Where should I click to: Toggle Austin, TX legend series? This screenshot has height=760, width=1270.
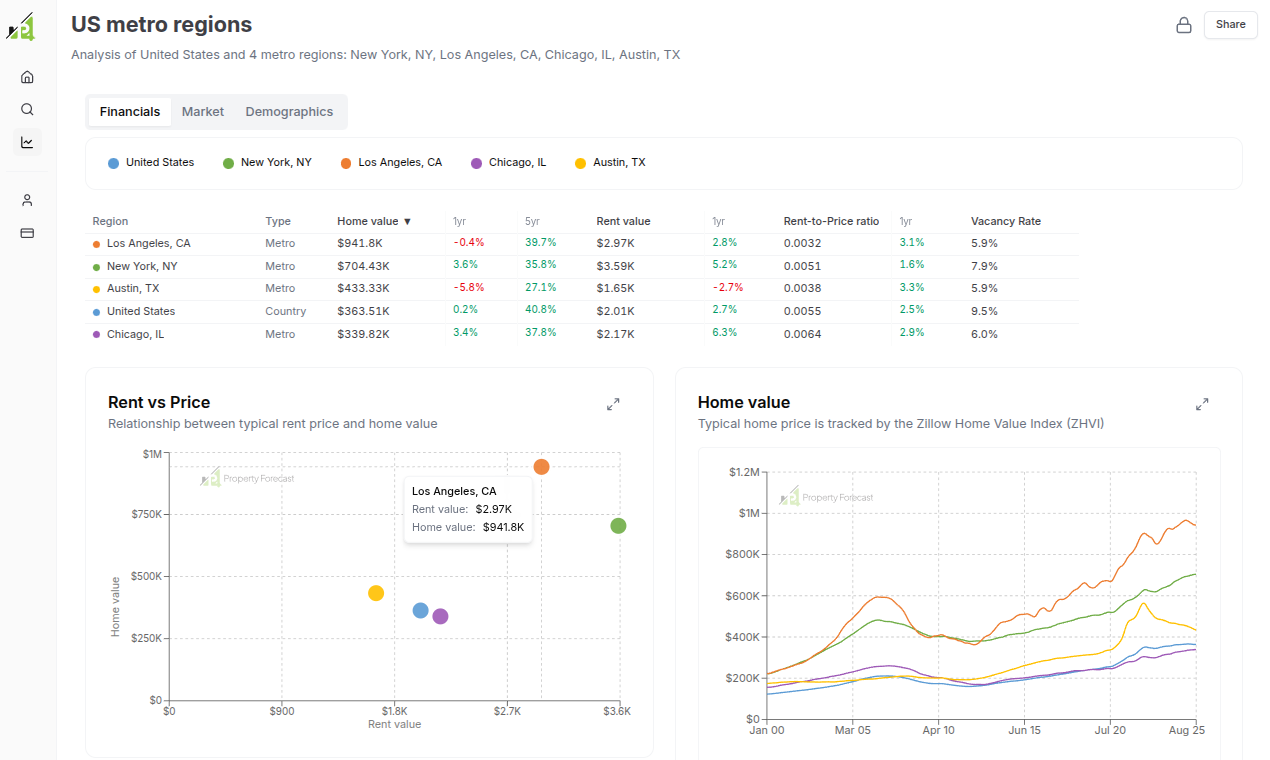click(x=610, y=162)
